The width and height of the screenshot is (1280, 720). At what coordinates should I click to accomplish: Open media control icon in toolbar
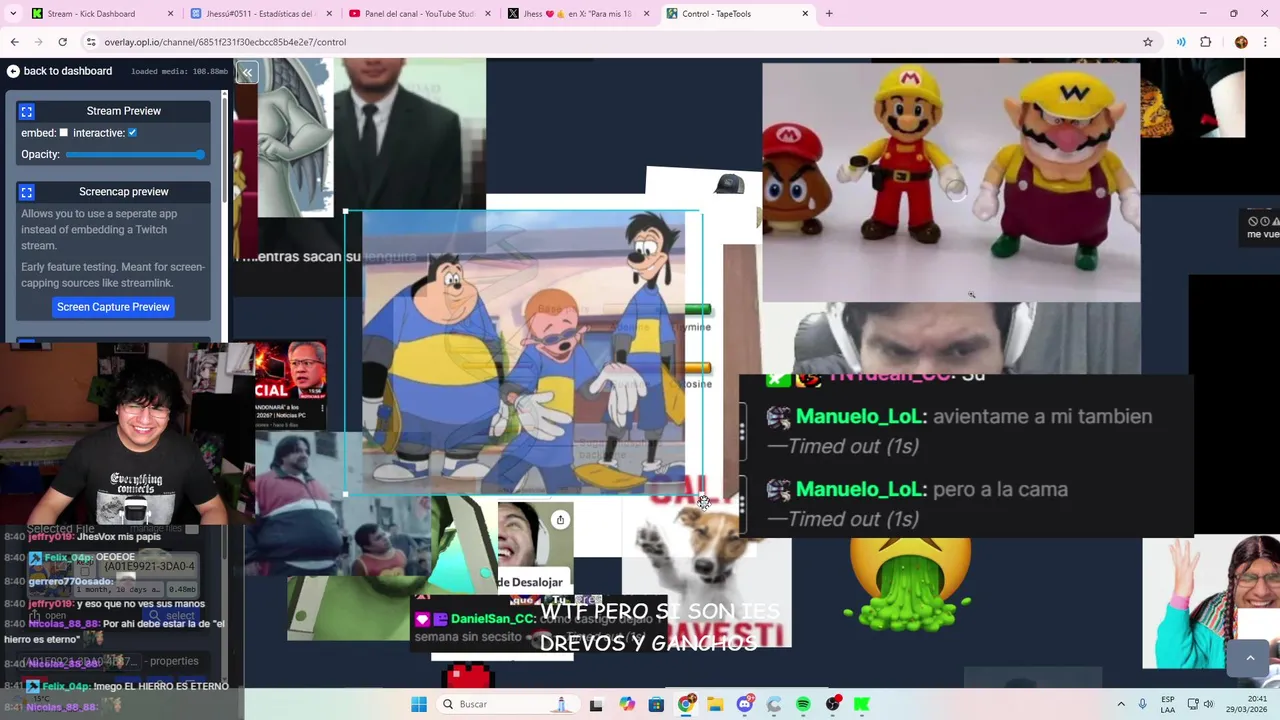1181,42
